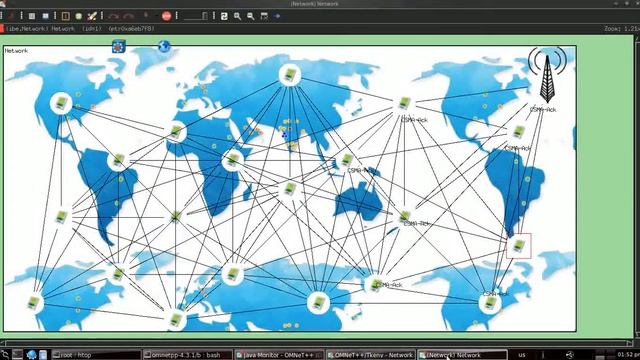The image size is (640, 360).
Task: Select the node highlighted with red box
Action: (x=519, y=246)
